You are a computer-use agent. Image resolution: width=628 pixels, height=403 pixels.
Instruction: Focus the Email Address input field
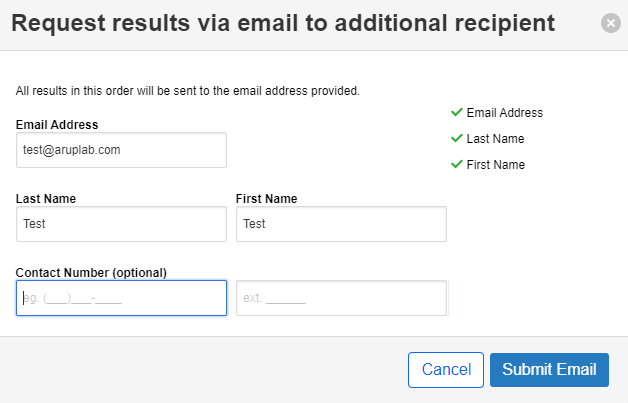(121, 150)
